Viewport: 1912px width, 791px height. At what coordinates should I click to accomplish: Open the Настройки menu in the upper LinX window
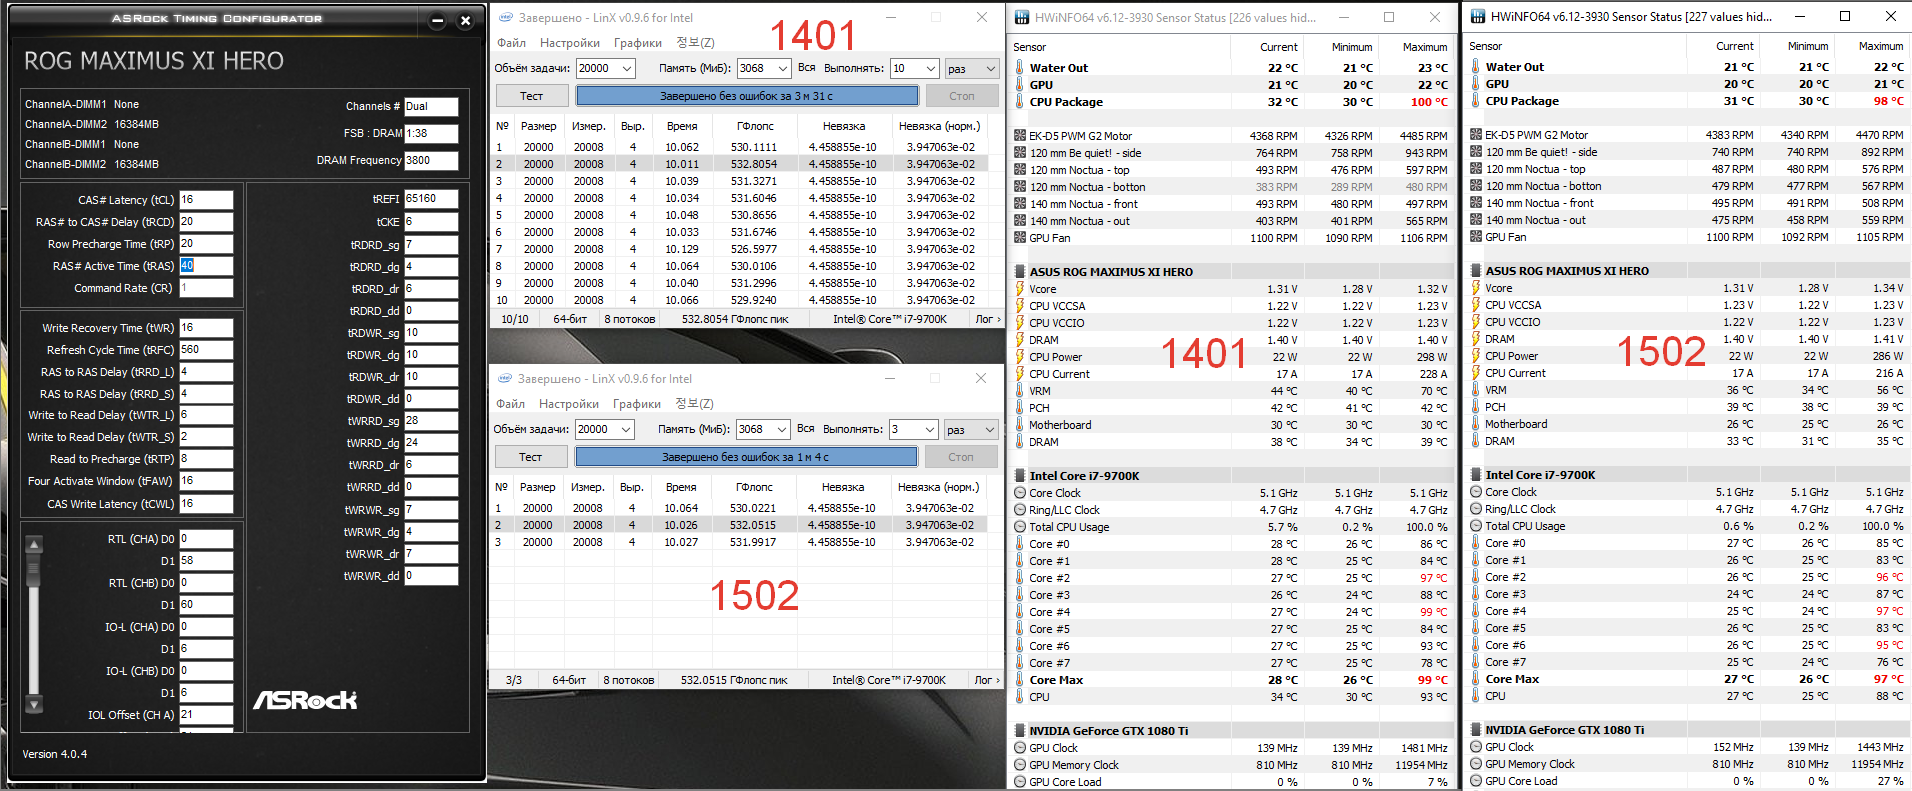570,43
